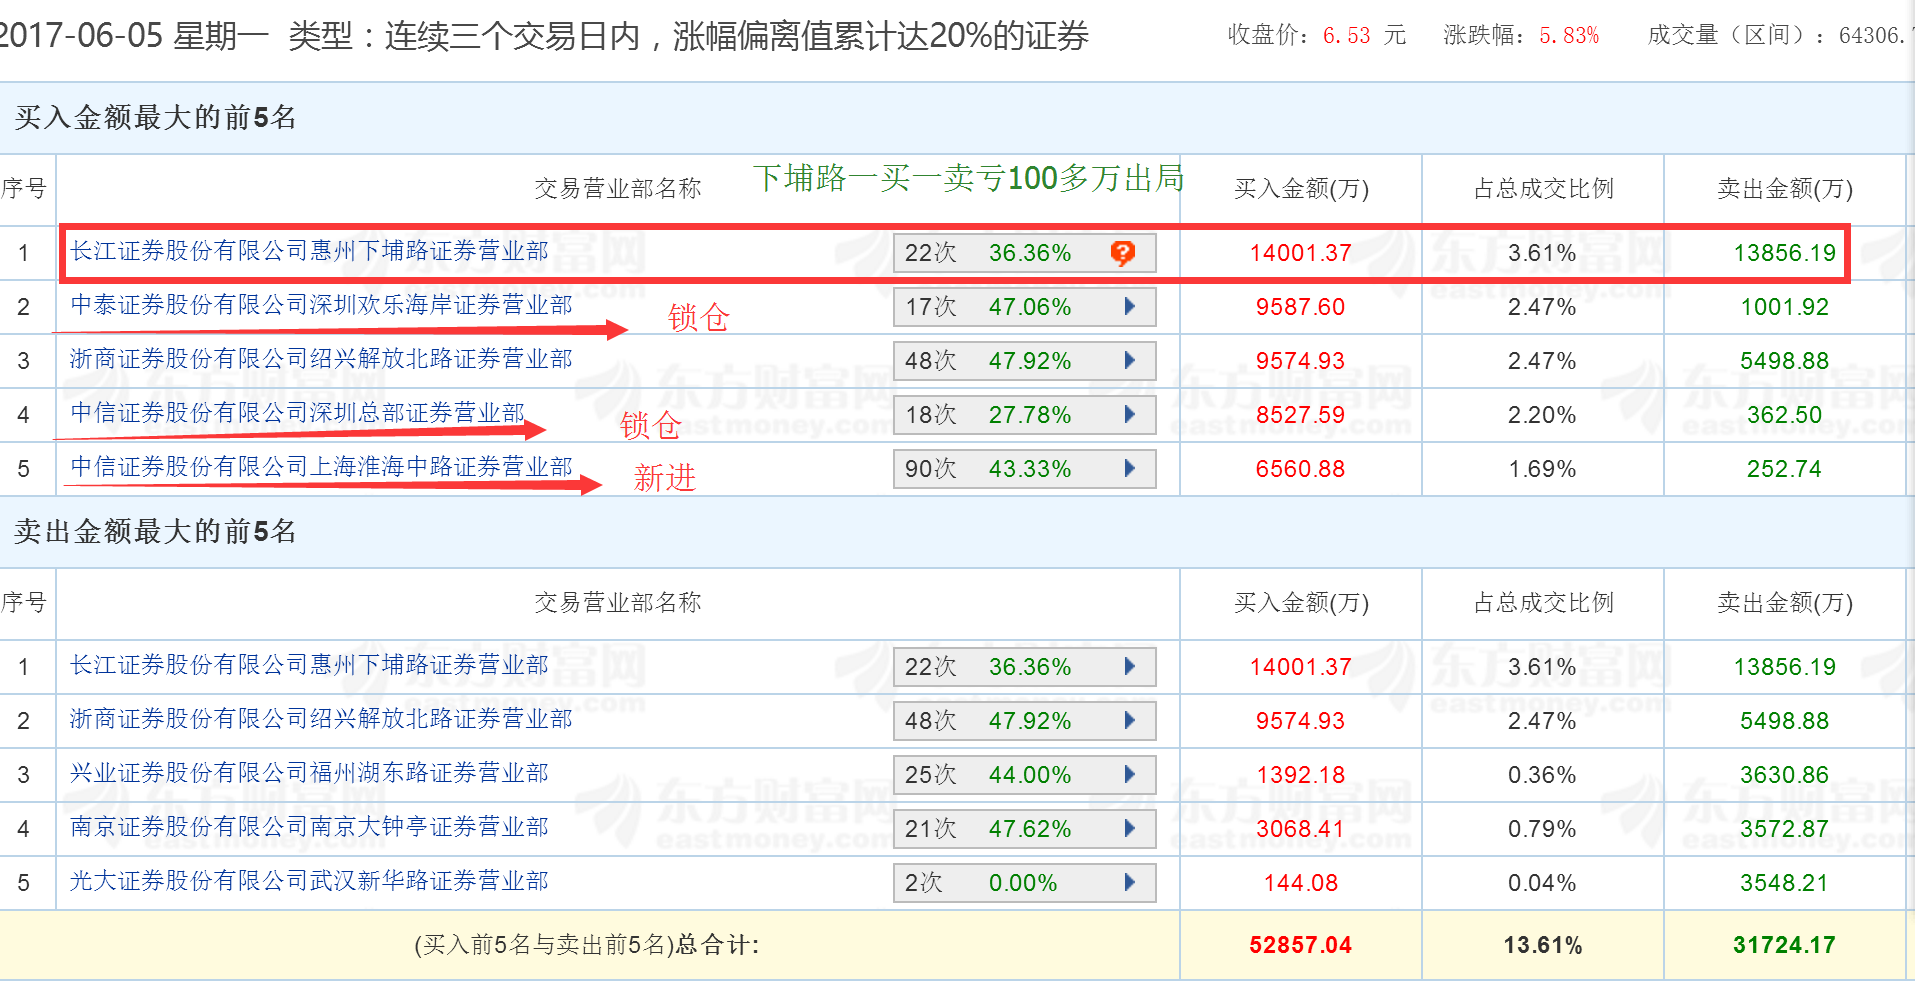
Task: Click the orange question-mark icon beside 36.36%
Action: (1123, 253)
